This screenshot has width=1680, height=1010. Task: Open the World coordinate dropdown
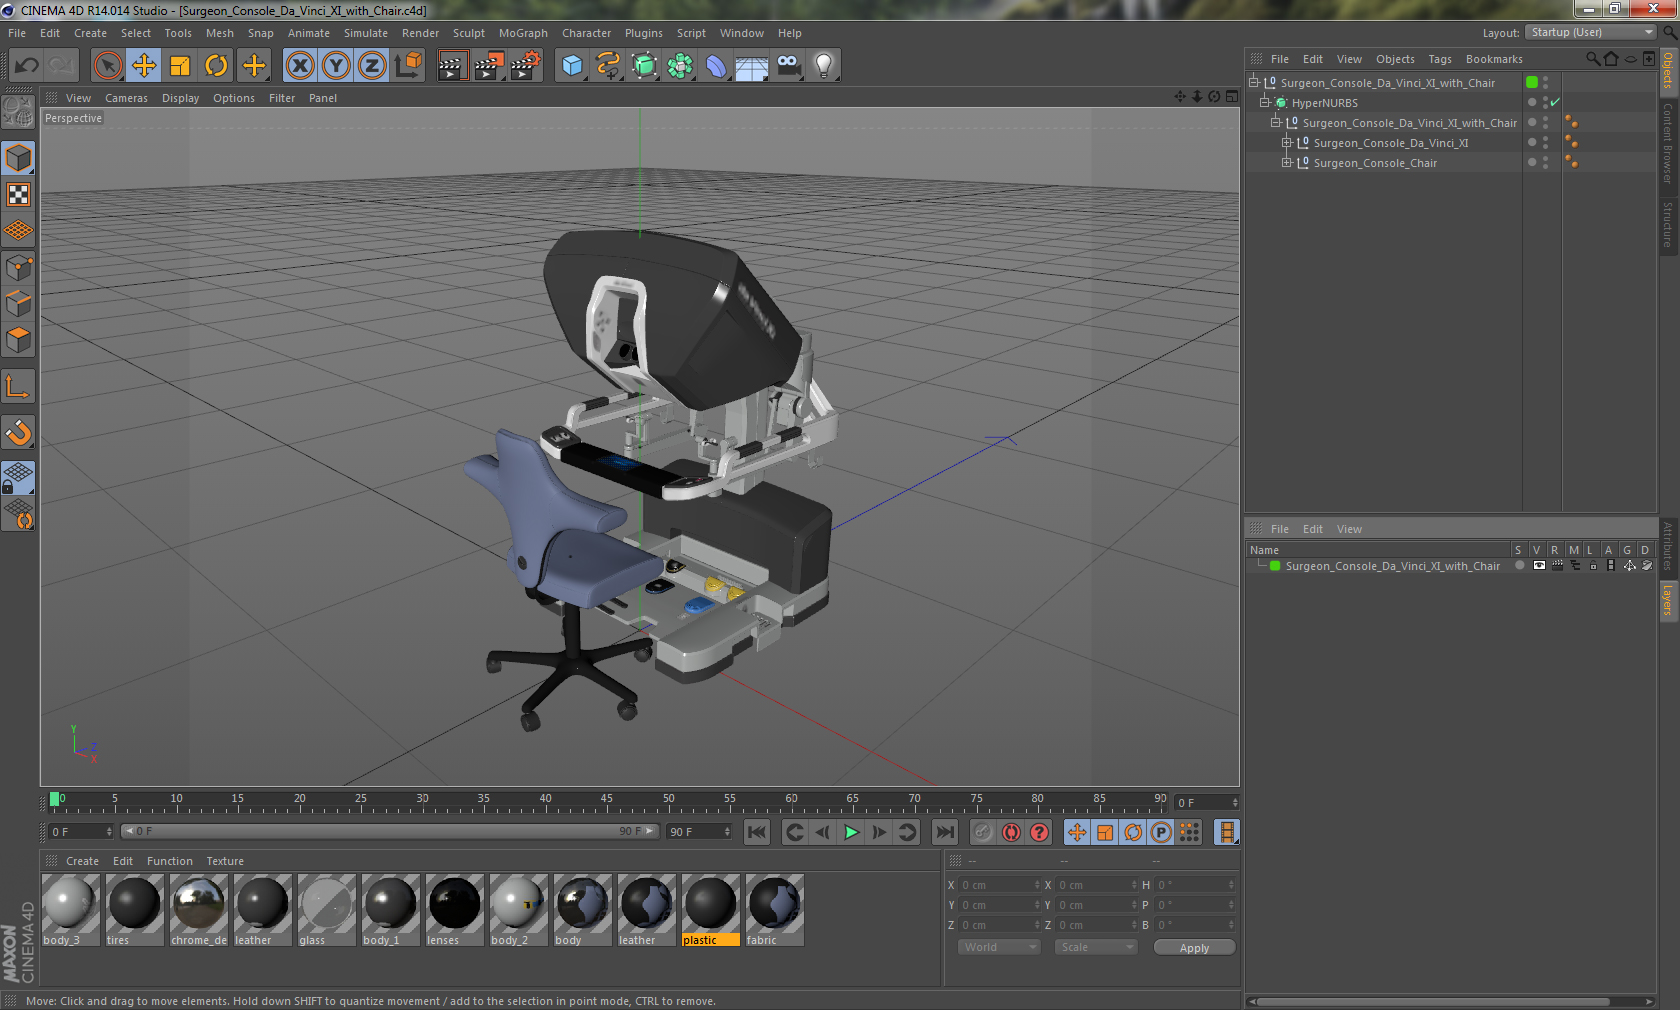tap(999, 947)
